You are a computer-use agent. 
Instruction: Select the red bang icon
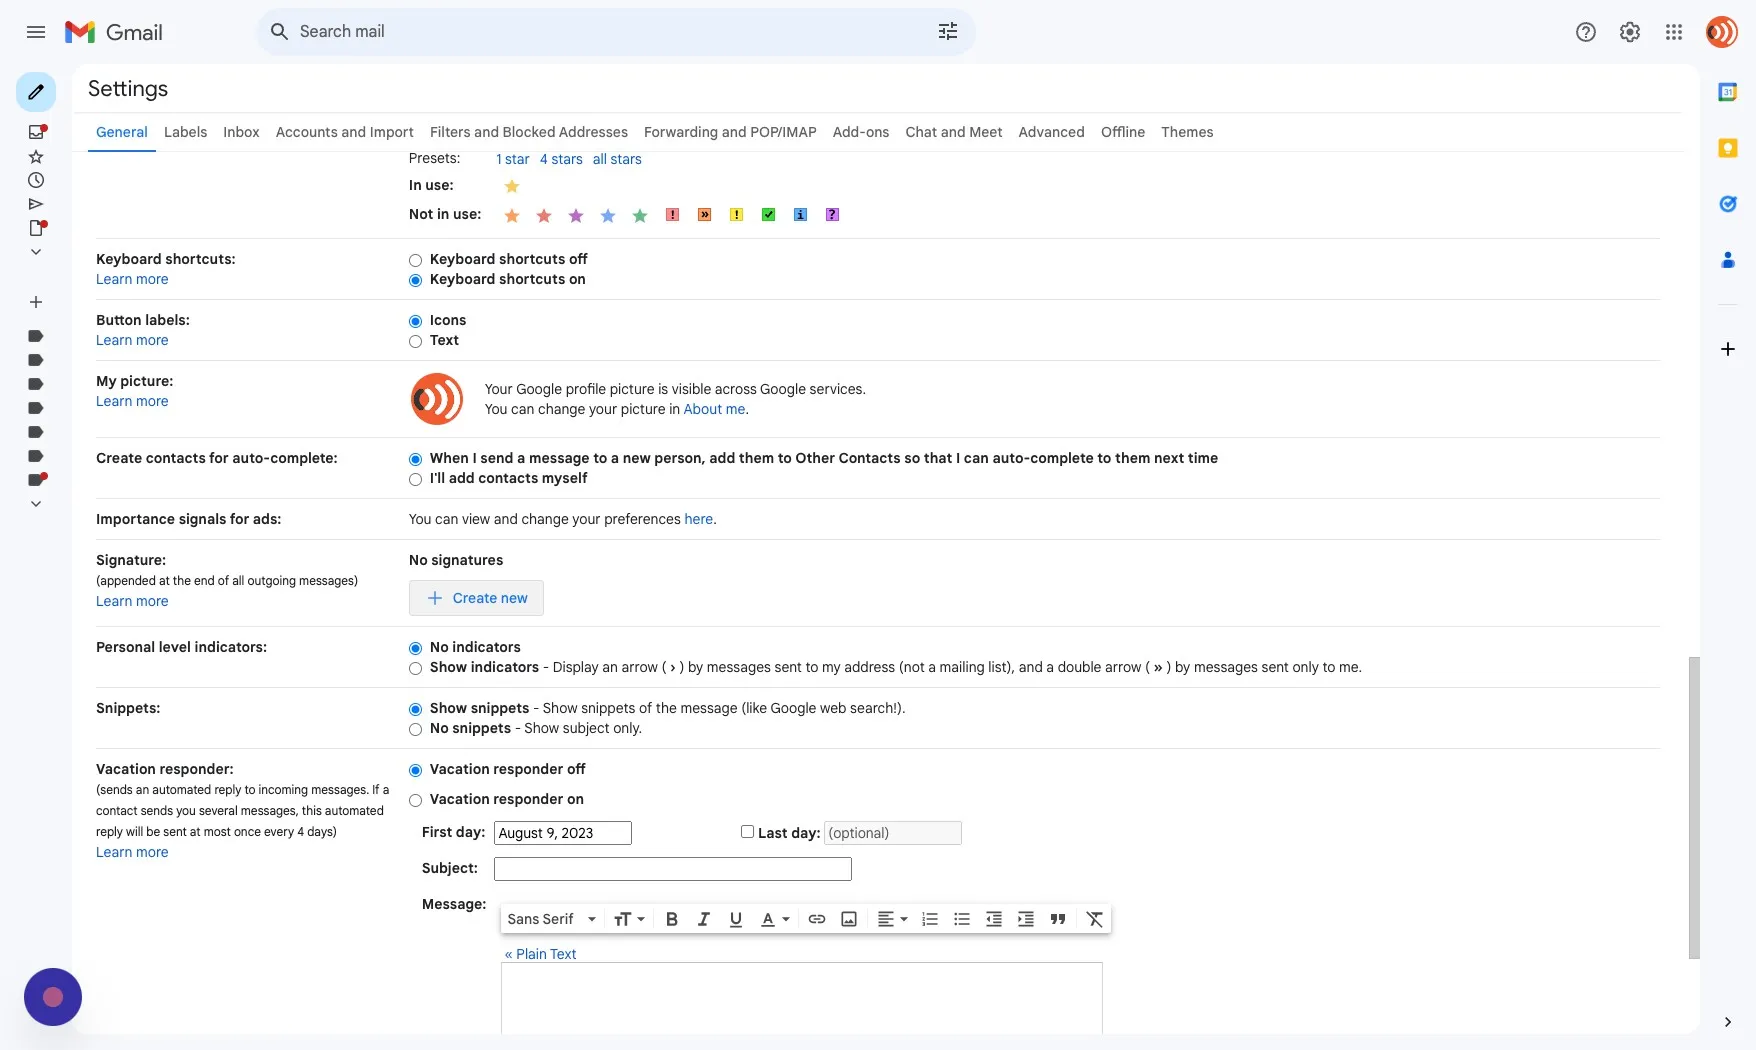point(672,215)
